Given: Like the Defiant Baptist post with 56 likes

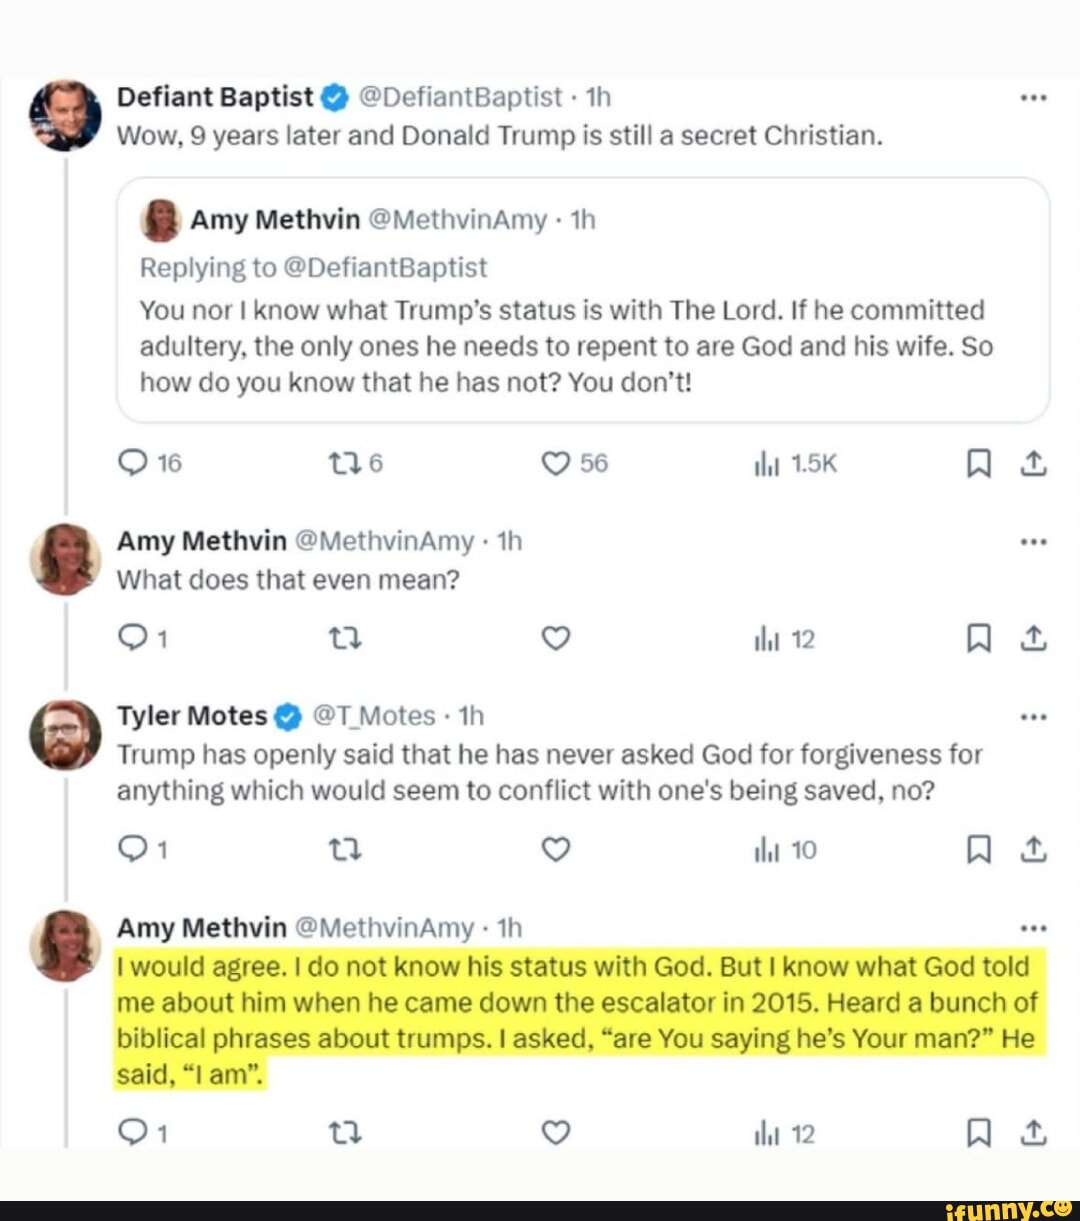Looking at the screenshot, I should (x=555, y=463).
